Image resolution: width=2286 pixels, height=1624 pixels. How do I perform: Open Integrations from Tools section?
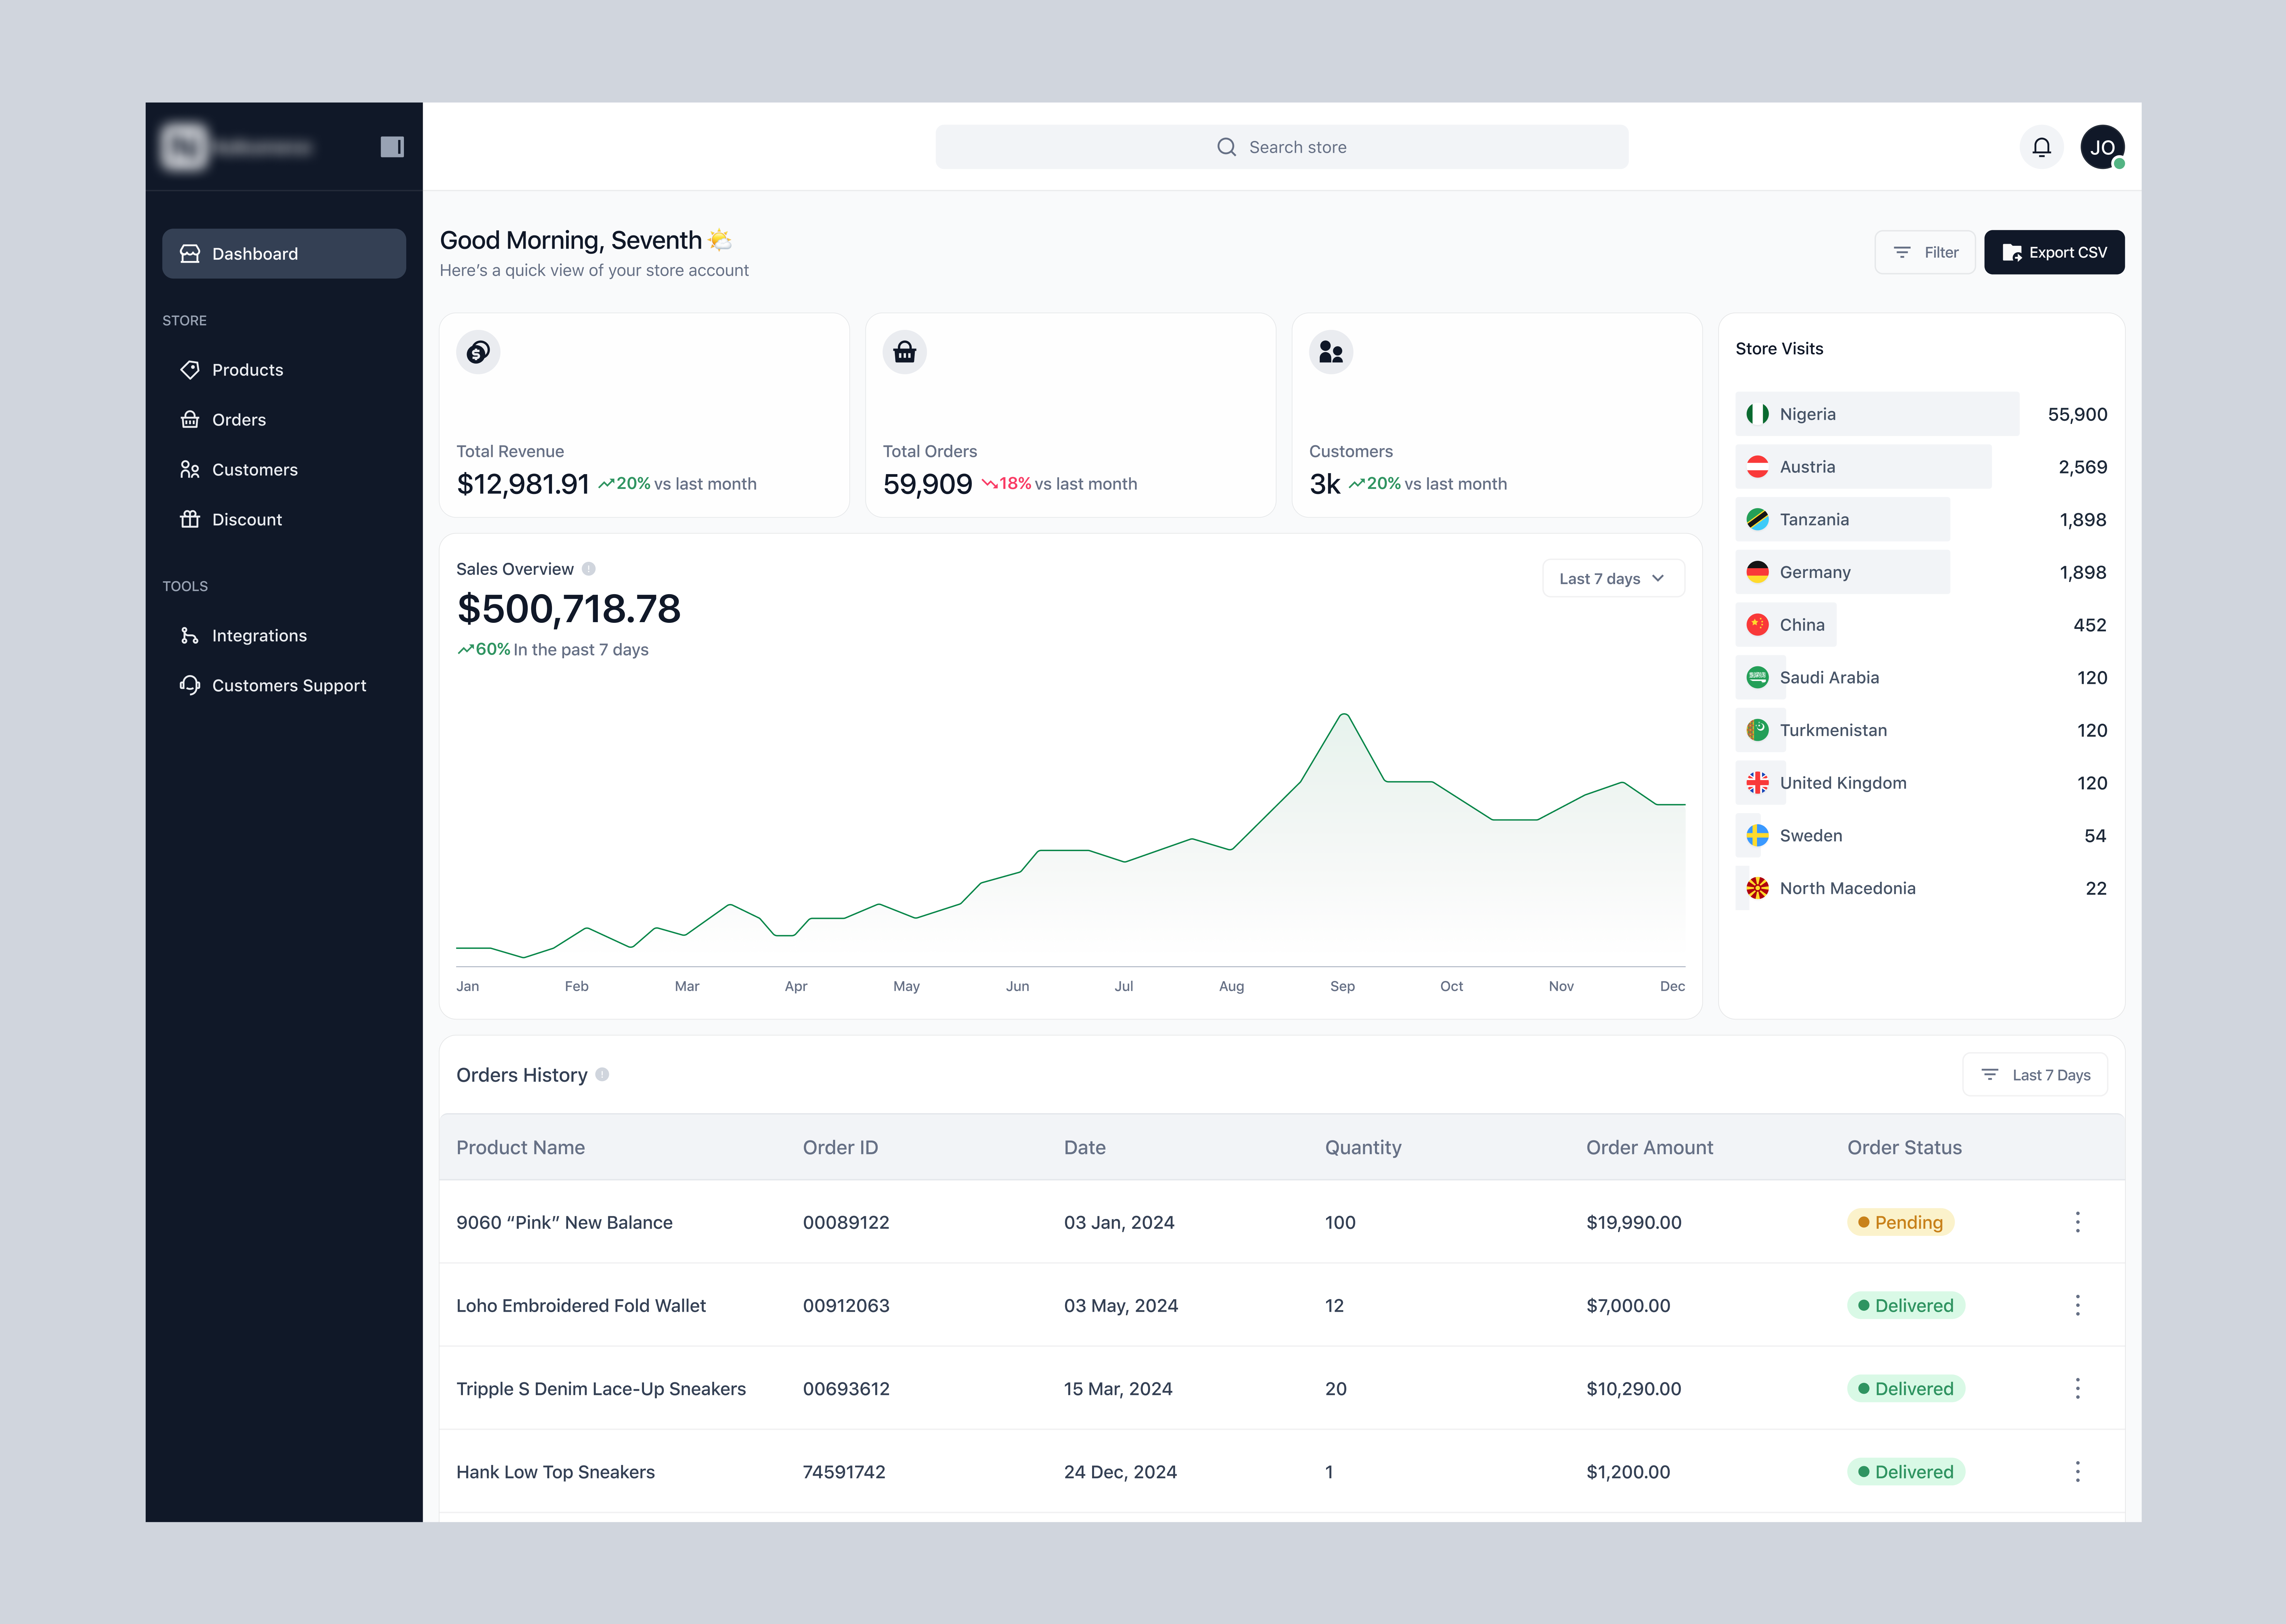(x=259, y=636)
